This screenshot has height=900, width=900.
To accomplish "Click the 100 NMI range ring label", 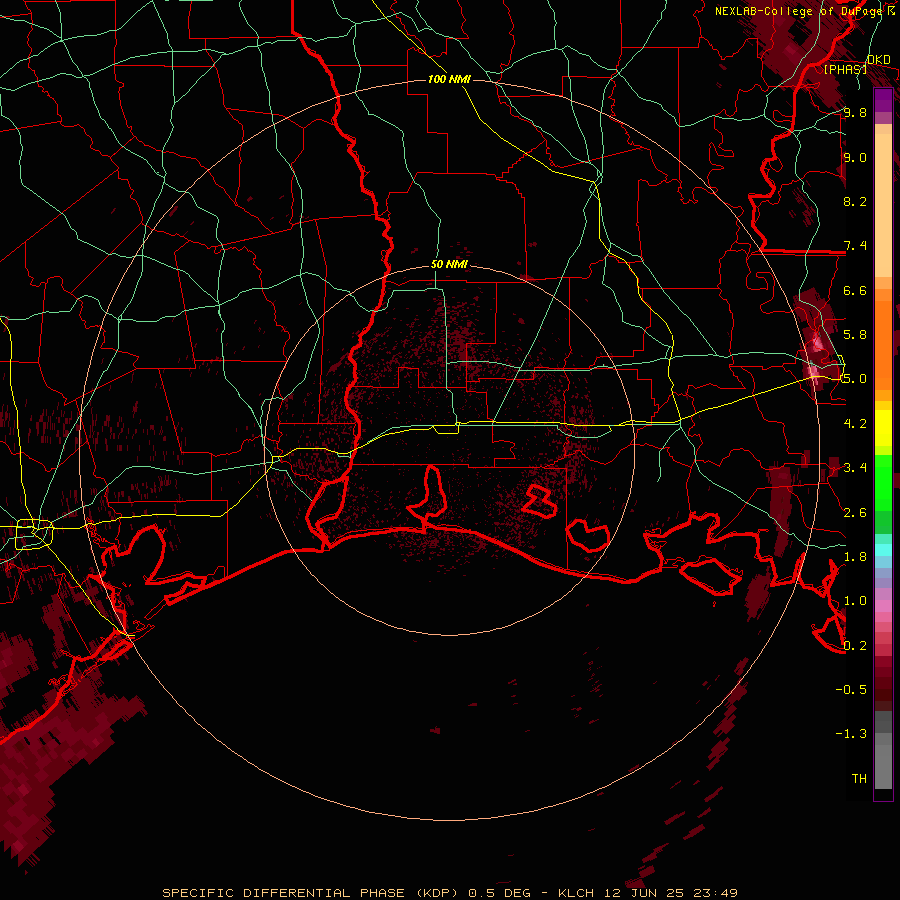I will pos(449,79).
